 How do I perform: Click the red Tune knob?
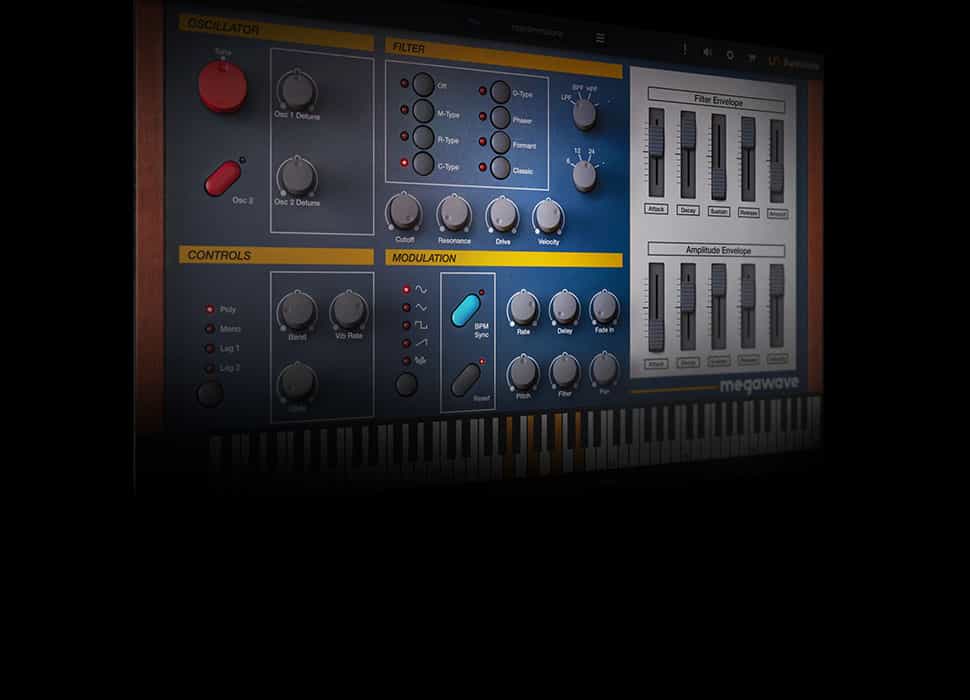[223, 87]
